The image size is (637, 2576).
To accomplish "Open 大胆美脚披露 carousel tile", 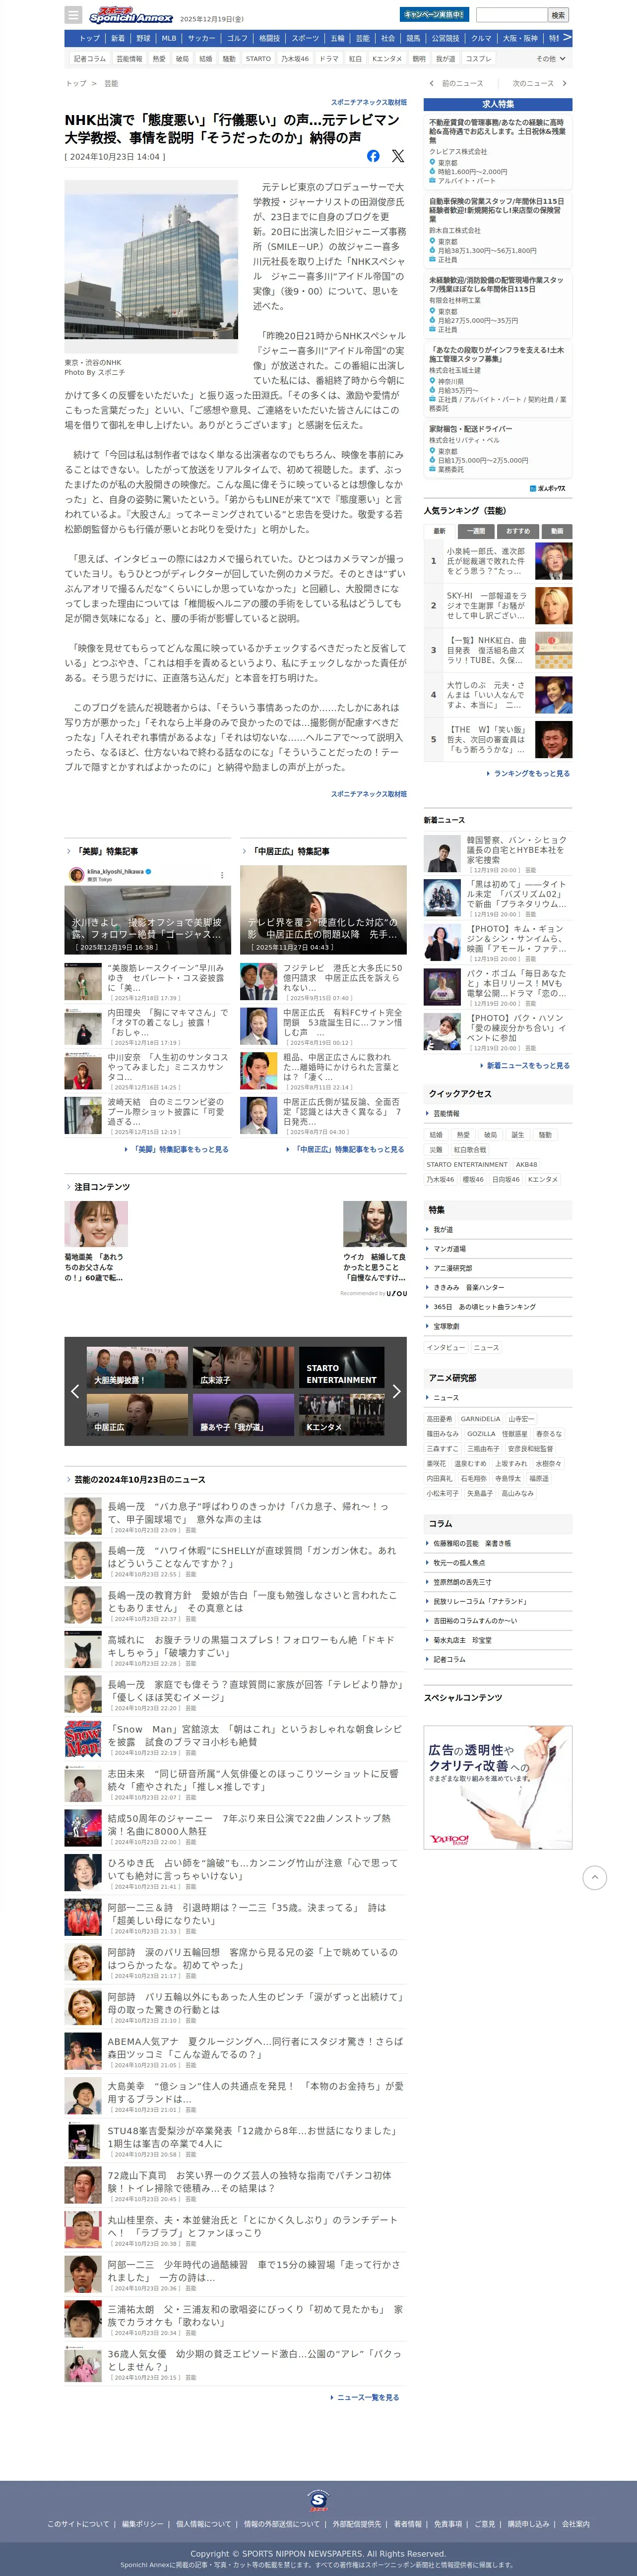I will click(x=137, y=1367).
